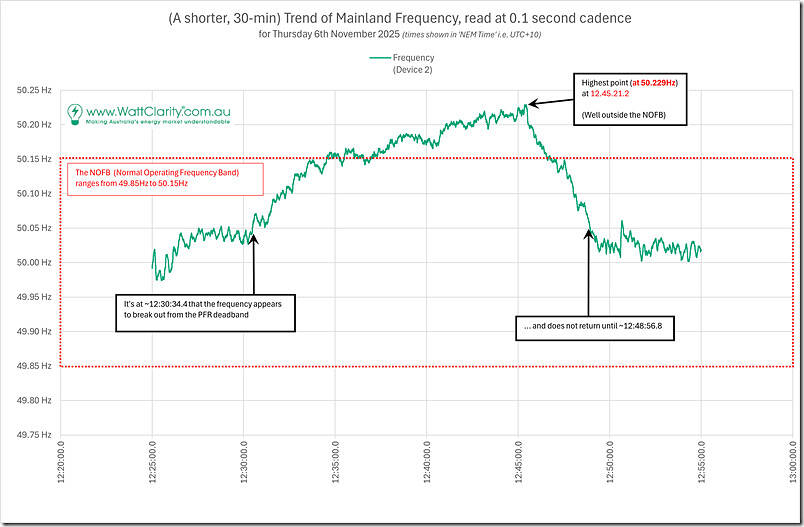Click the 49.75 Hz y-axis label
Screen dimensions: 804x527
point(38,435)
